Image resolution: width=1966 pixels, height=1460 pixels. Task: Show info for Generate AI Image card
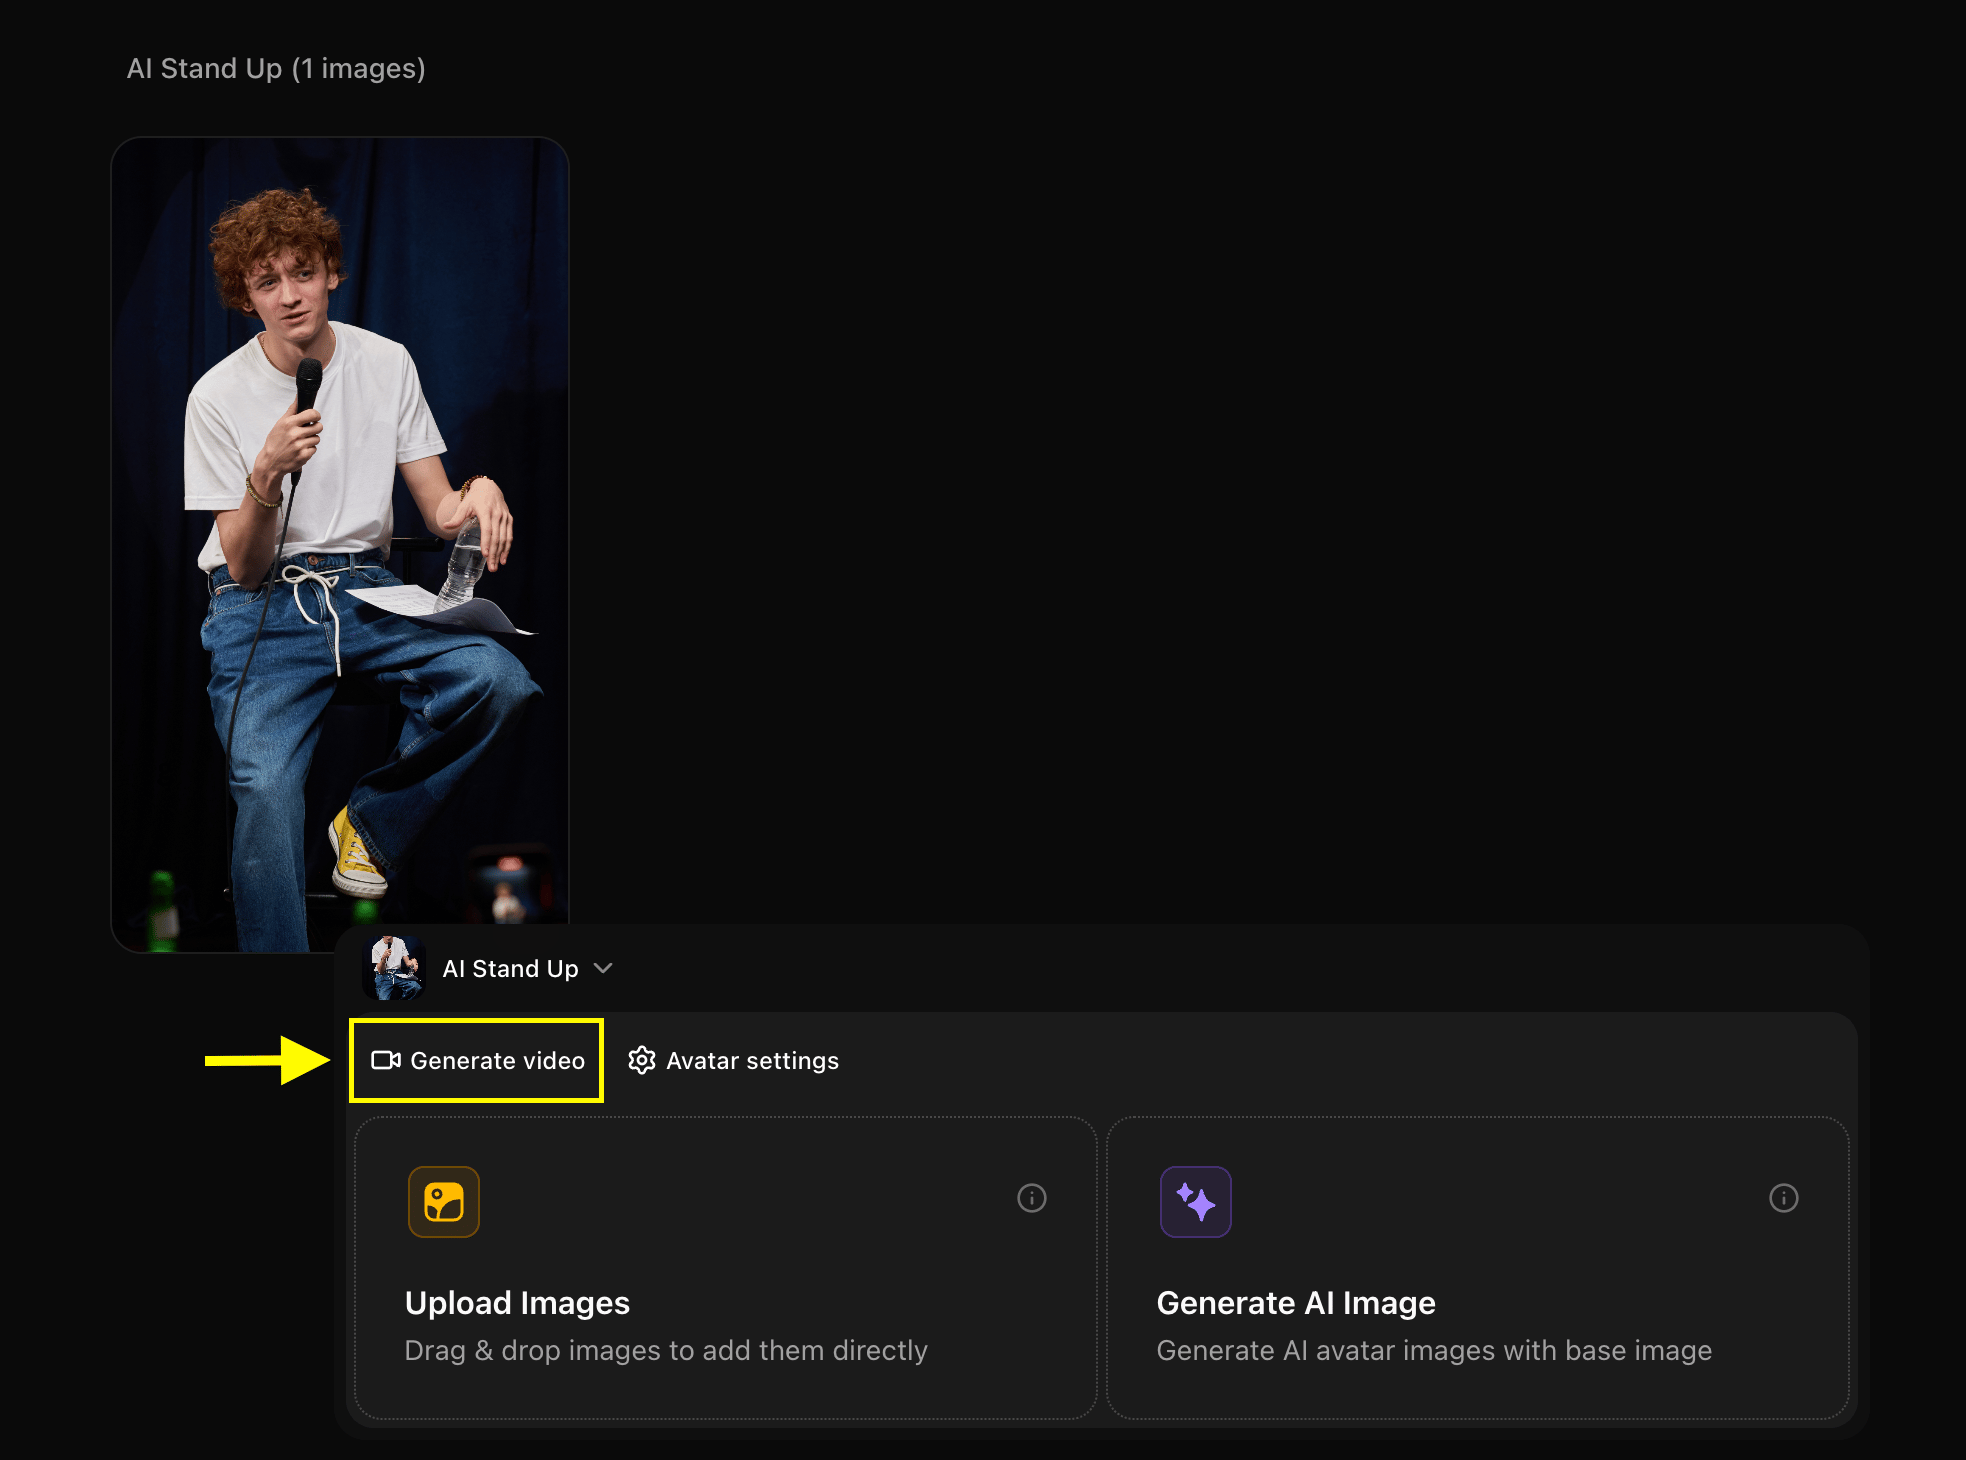(x=1784, y=1198)
